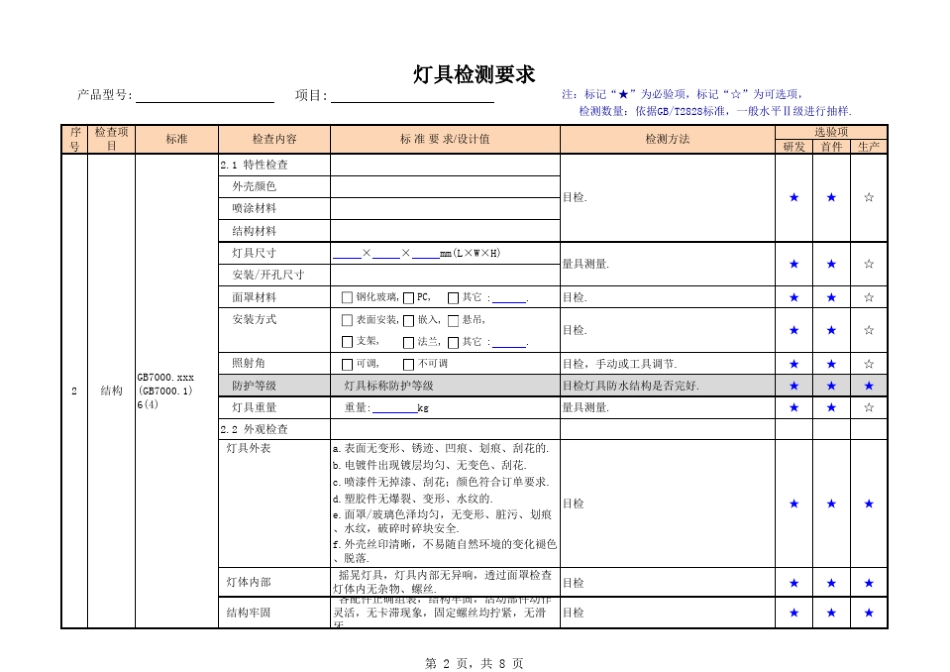Click the 产品型号 blank line field
The height and width of the screenshot is (672, 950).
pyautogui.click(x=205, y=96)
